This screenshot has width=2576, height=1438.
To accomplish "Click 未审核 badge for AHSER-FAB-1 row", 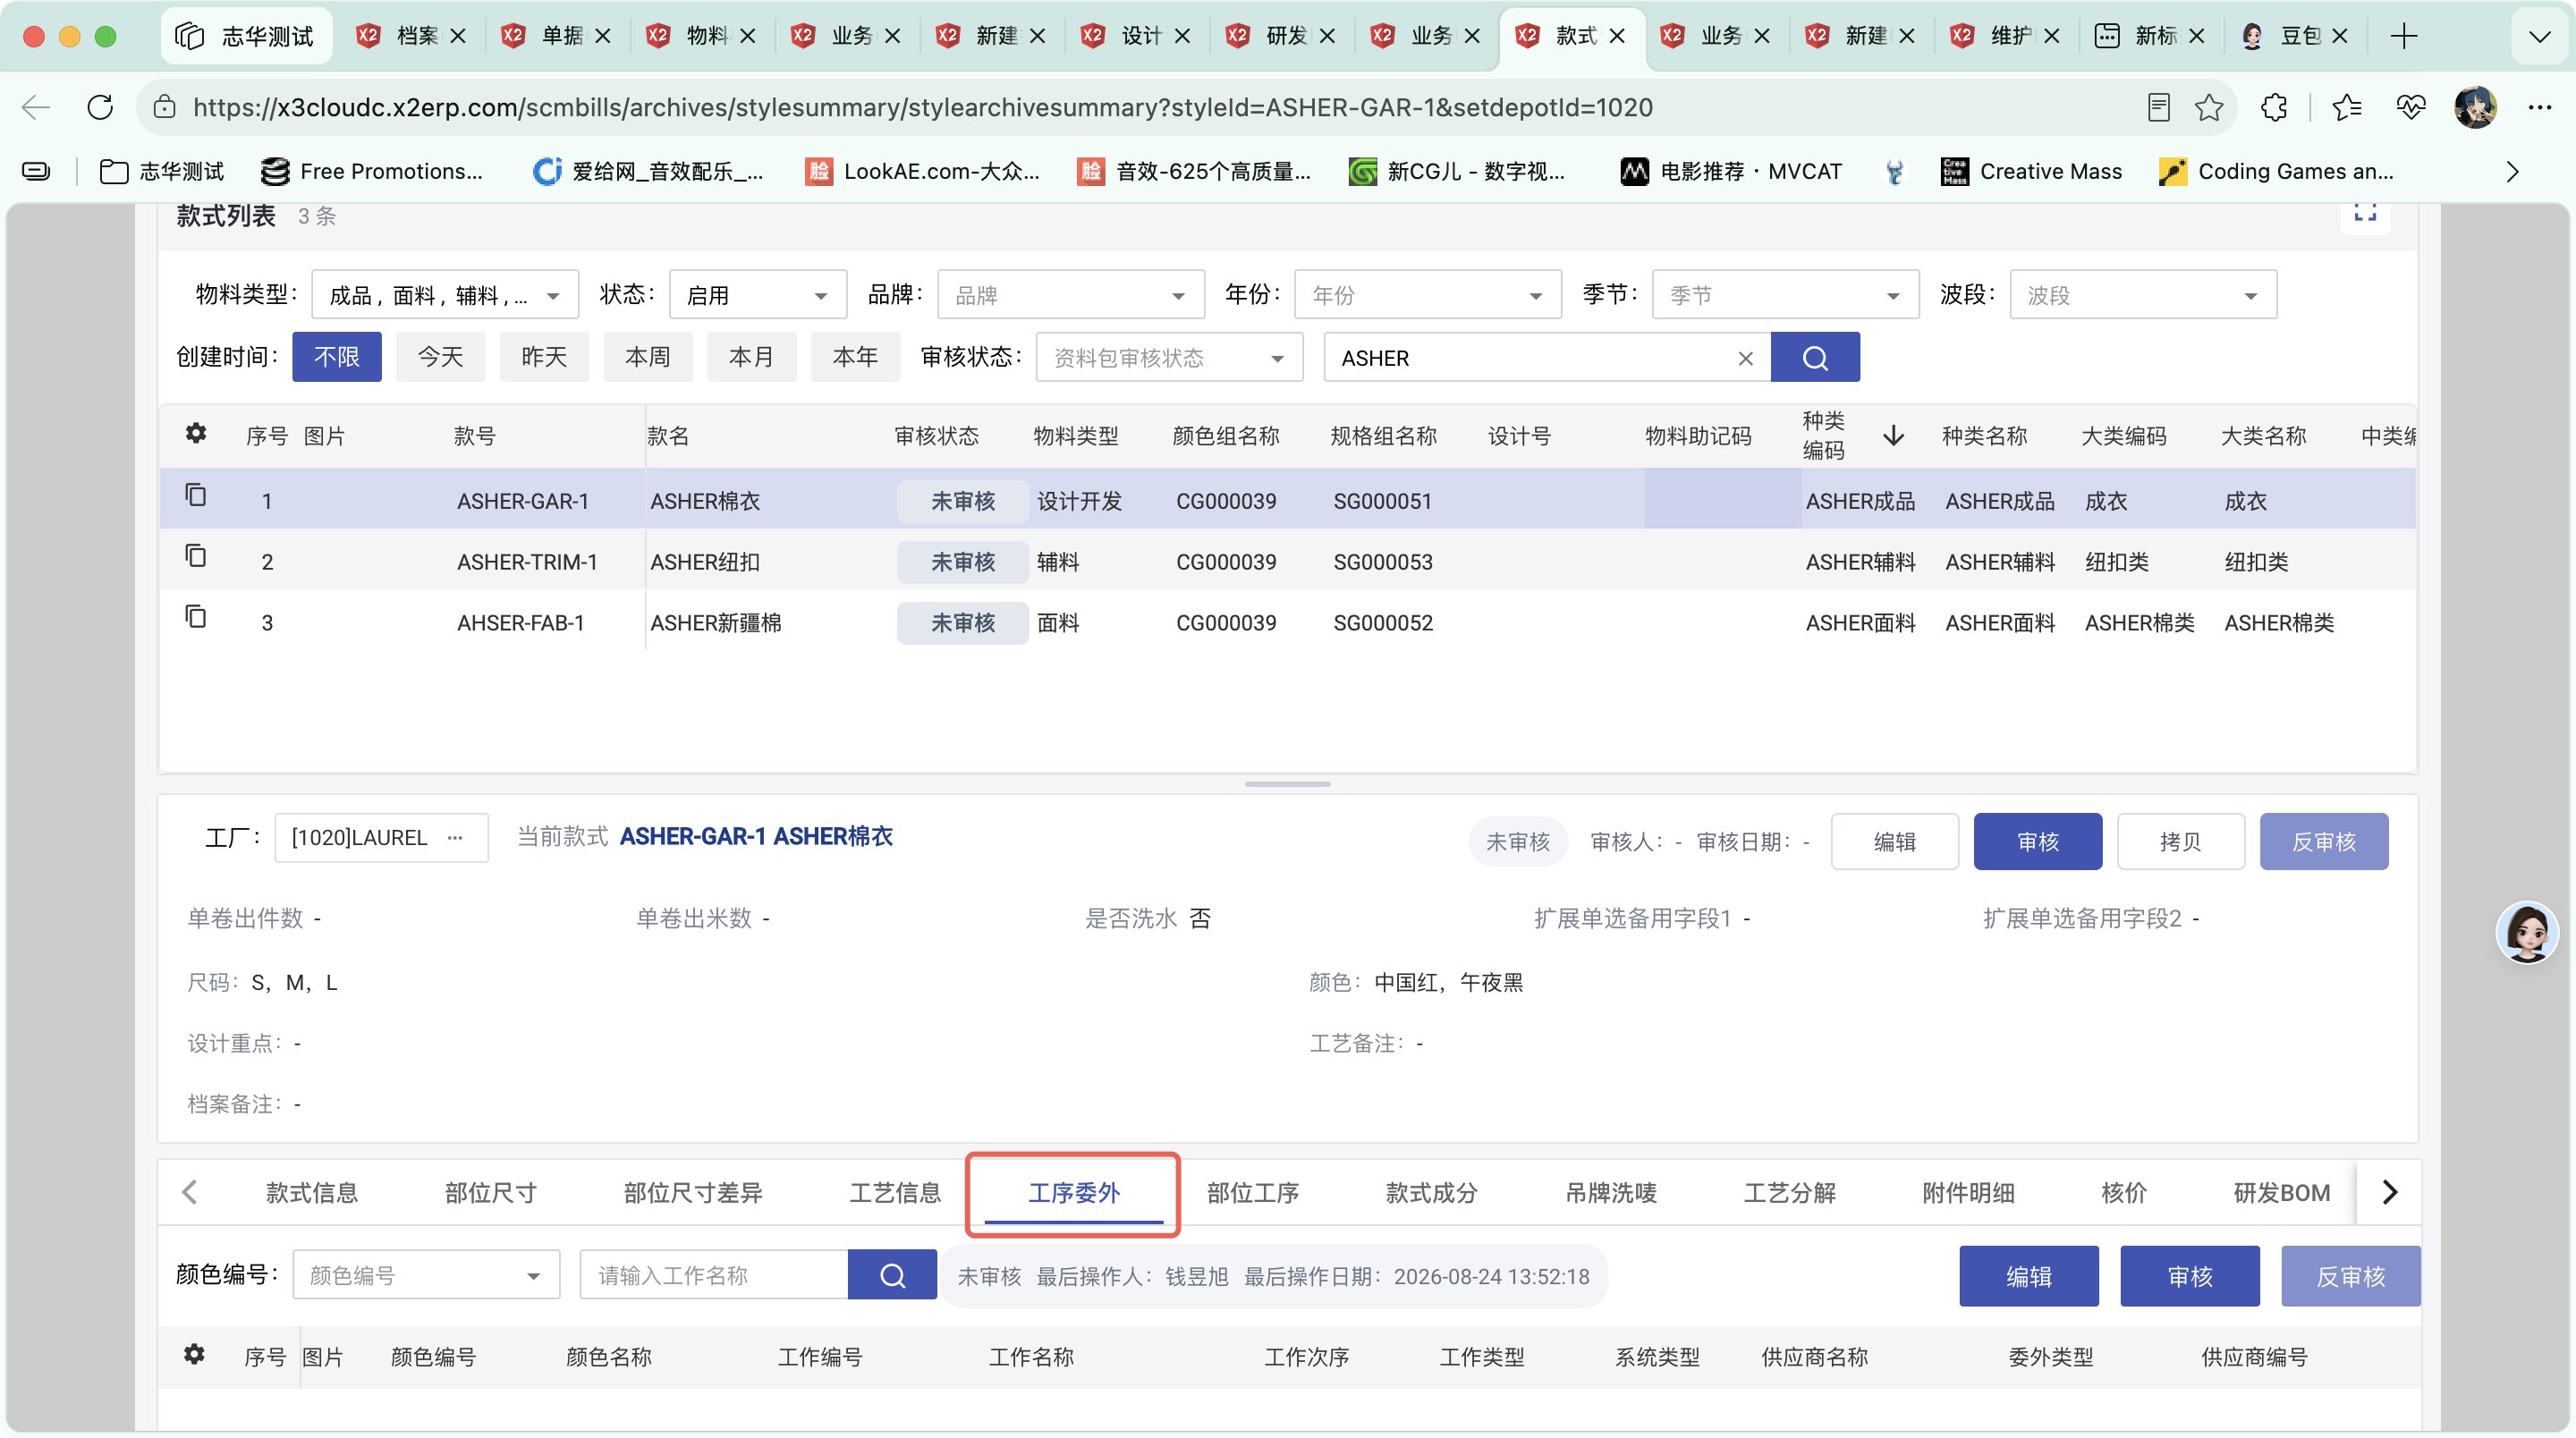I will (x=962, y=623).
